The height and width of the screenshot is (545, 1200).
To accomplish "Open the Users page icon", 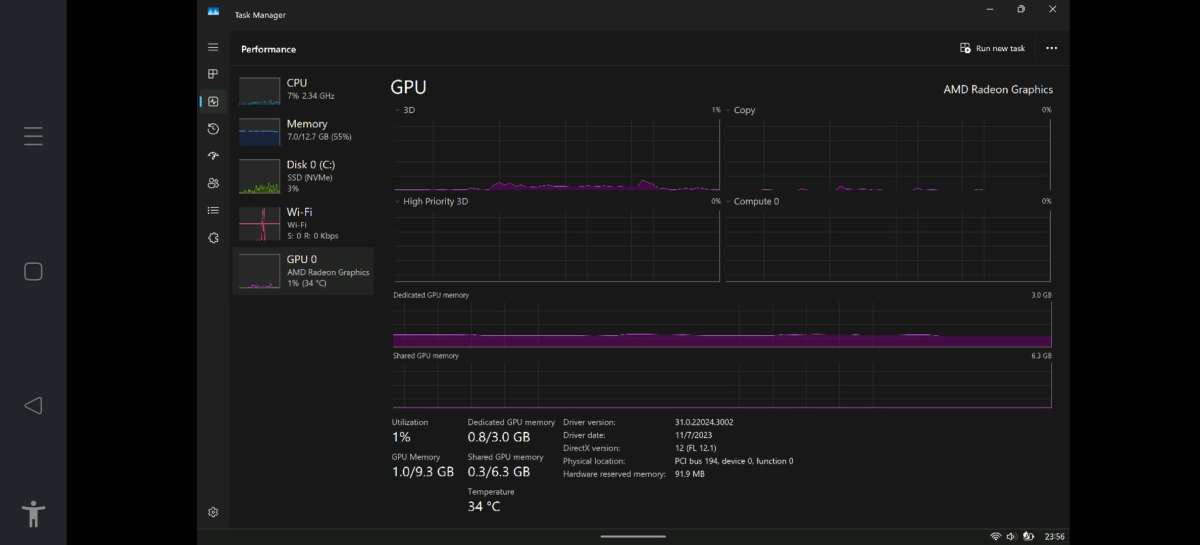I will click(213, 183).
